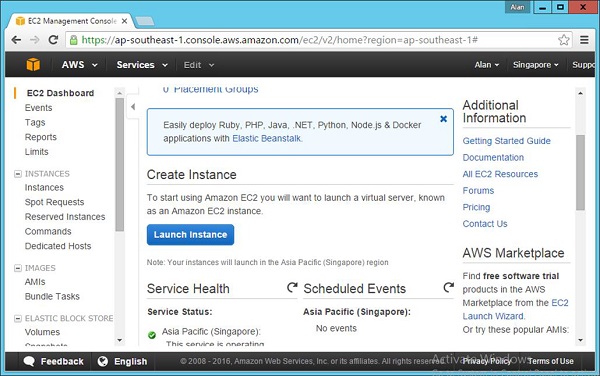Screen dimensions: 600x376
Task: Collapse the ELASTIC BLOCK STORE section
Action: (18, 319)
